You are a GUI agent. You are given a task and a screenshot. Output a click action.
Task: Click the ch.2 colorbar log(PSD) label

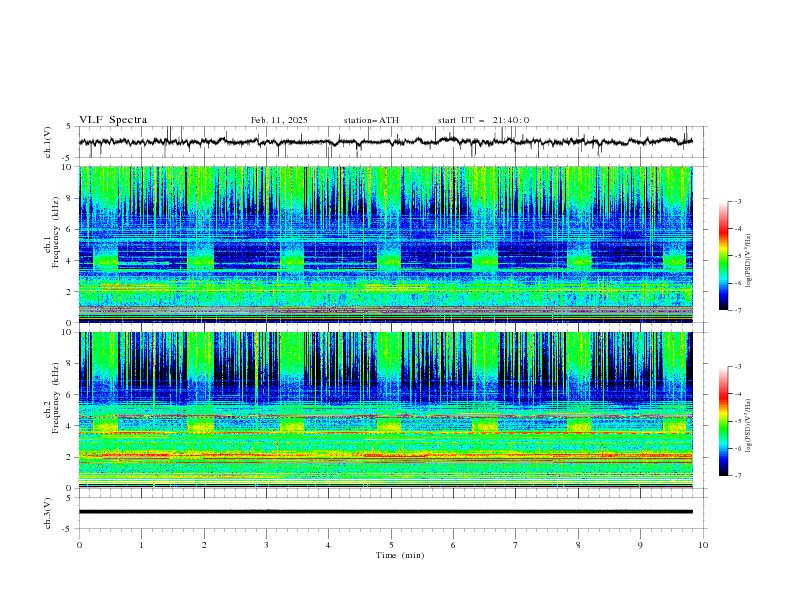(x=750, y=426)
